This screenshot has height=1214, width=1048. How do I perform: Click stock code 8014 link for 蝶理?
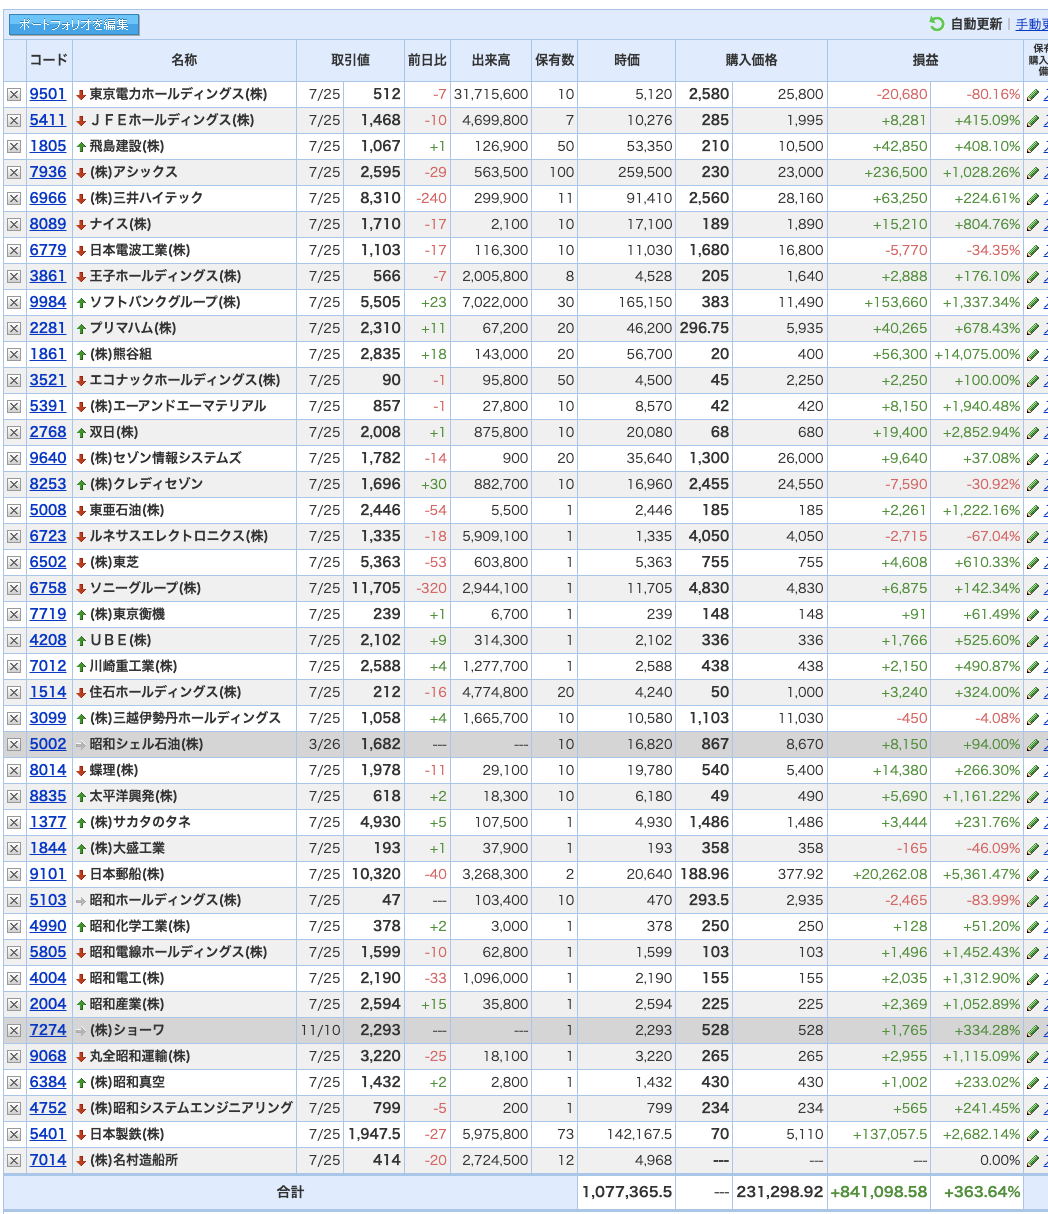[x=48, y=770]
